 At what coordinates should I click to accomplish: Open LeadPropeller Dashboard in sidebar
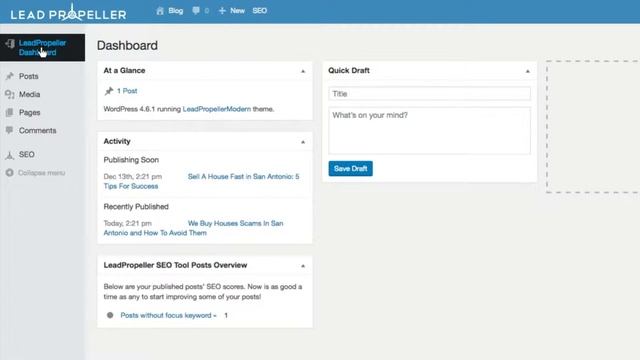point(42,48)
